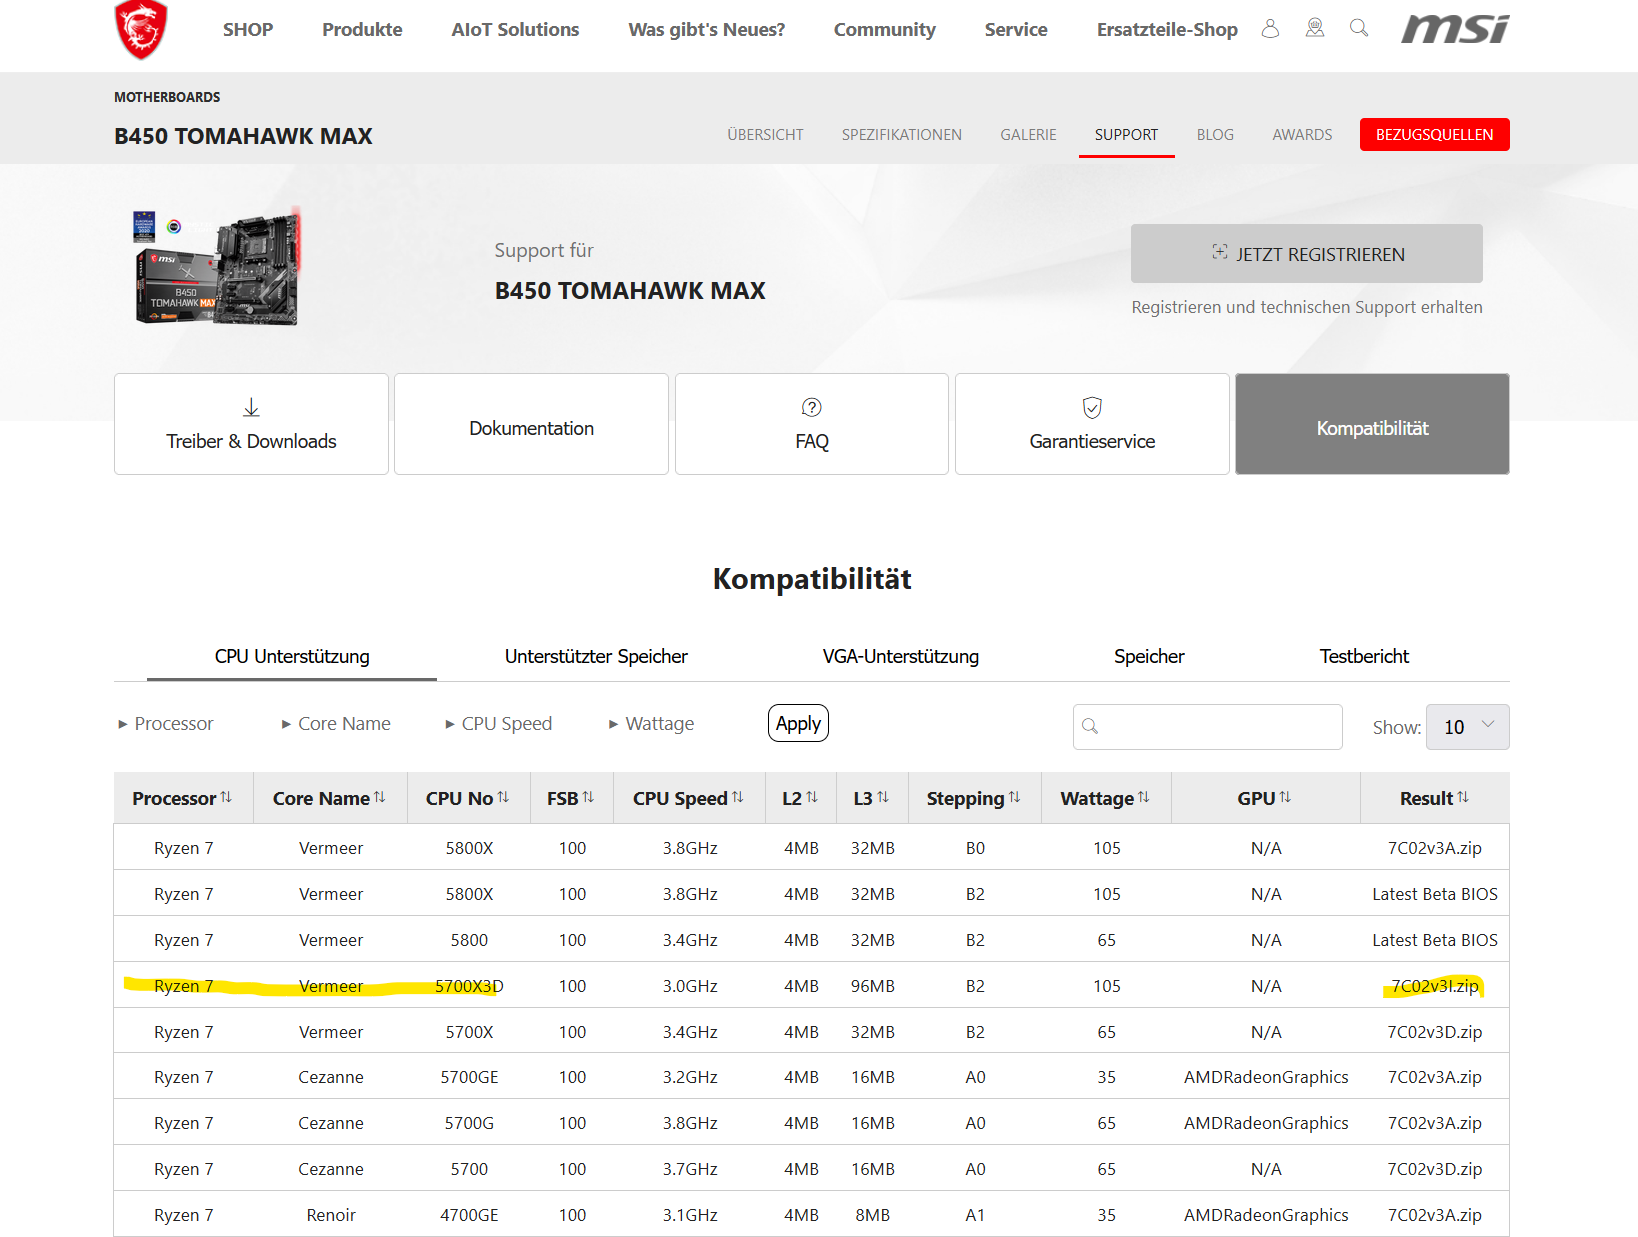Expand the Wattage filter
Image resolution: width=1638 pixels, height=1237 pixels.
click(651, 723)
